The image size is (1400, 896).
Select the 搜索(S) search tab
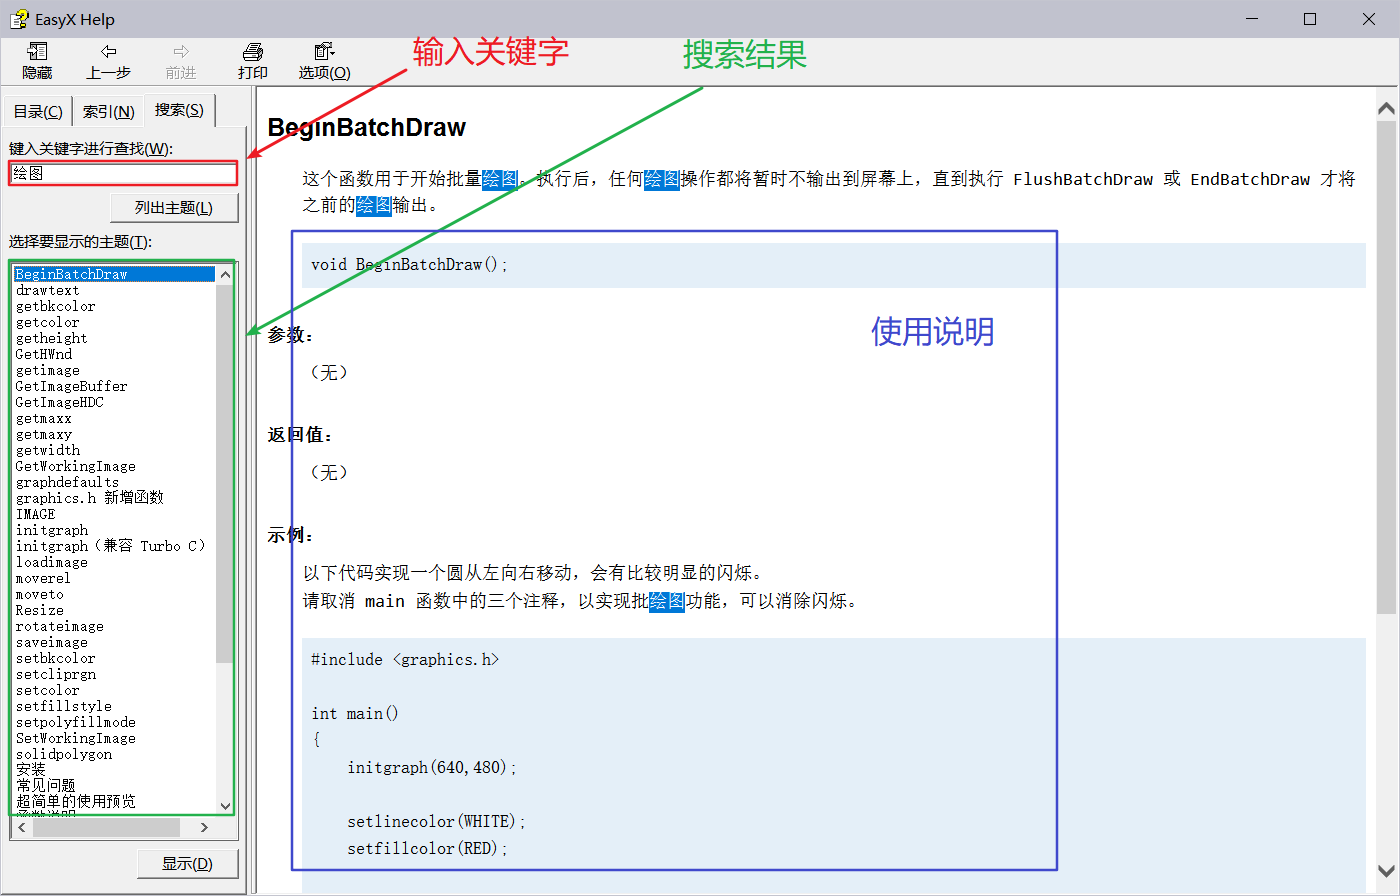179,110
